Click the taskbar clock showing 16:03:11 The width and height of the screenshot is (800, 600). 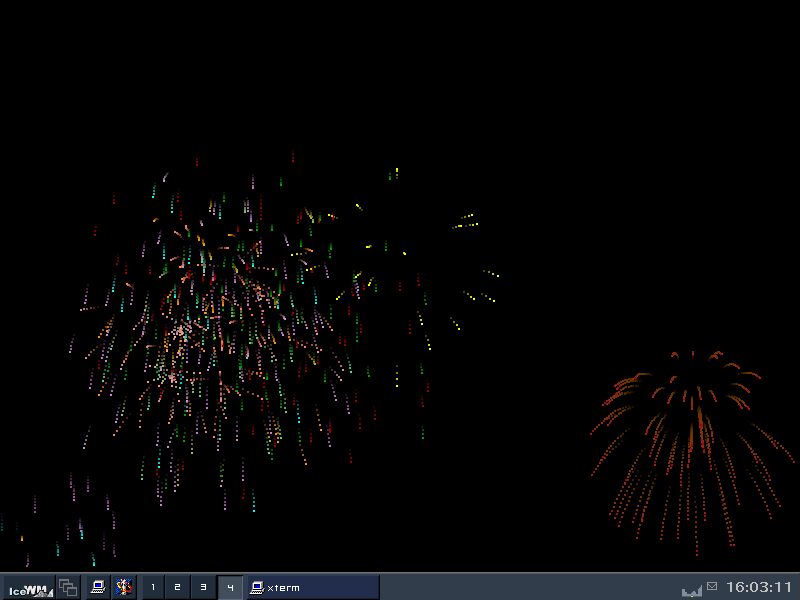(759, 587)
